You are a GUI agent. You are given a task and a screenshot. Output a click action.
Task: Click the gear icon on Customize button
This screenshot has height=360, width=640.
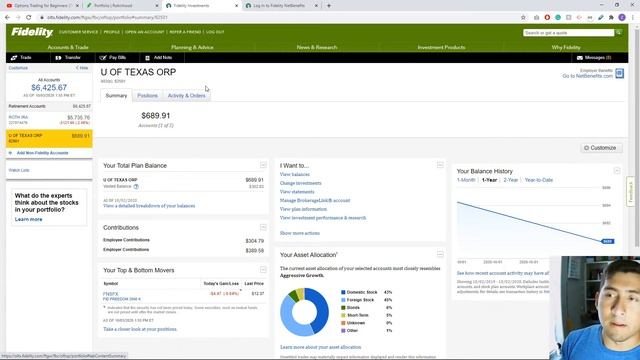pyautogui.click(x=587, y=148)
